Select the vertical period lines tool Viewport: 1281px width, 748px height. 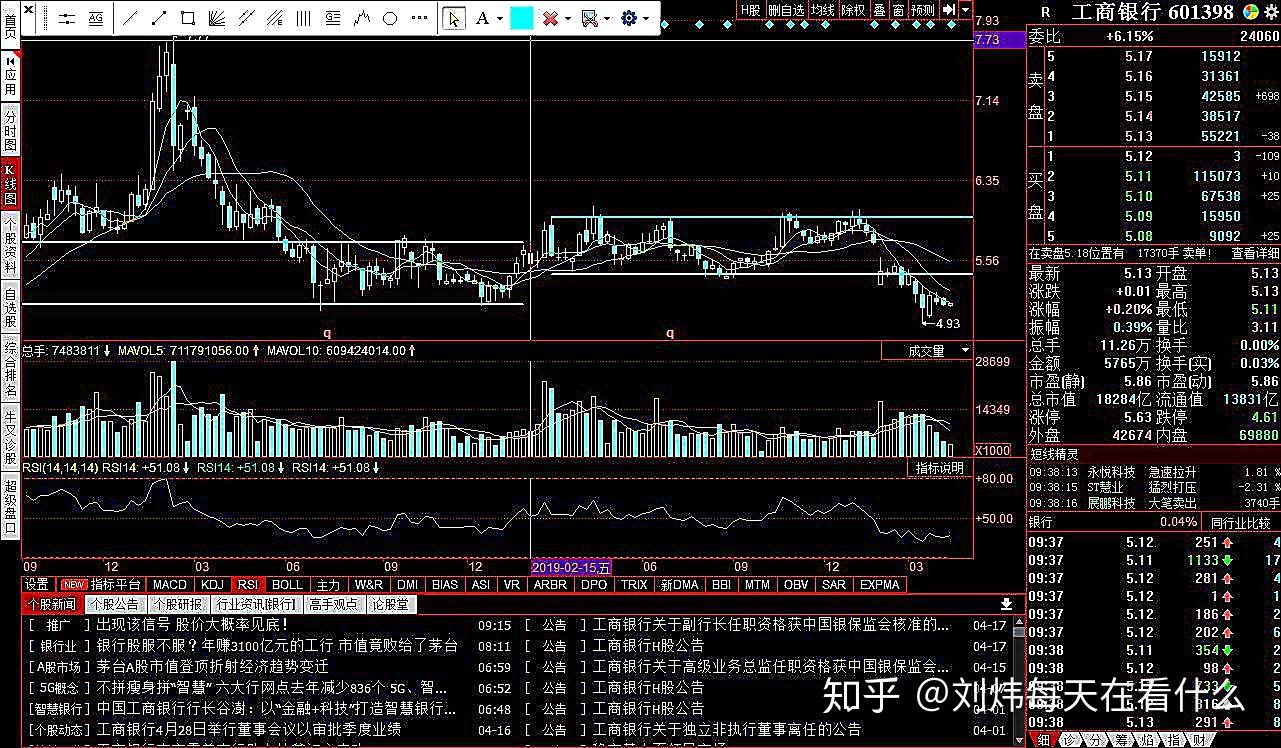coord(303,18)
